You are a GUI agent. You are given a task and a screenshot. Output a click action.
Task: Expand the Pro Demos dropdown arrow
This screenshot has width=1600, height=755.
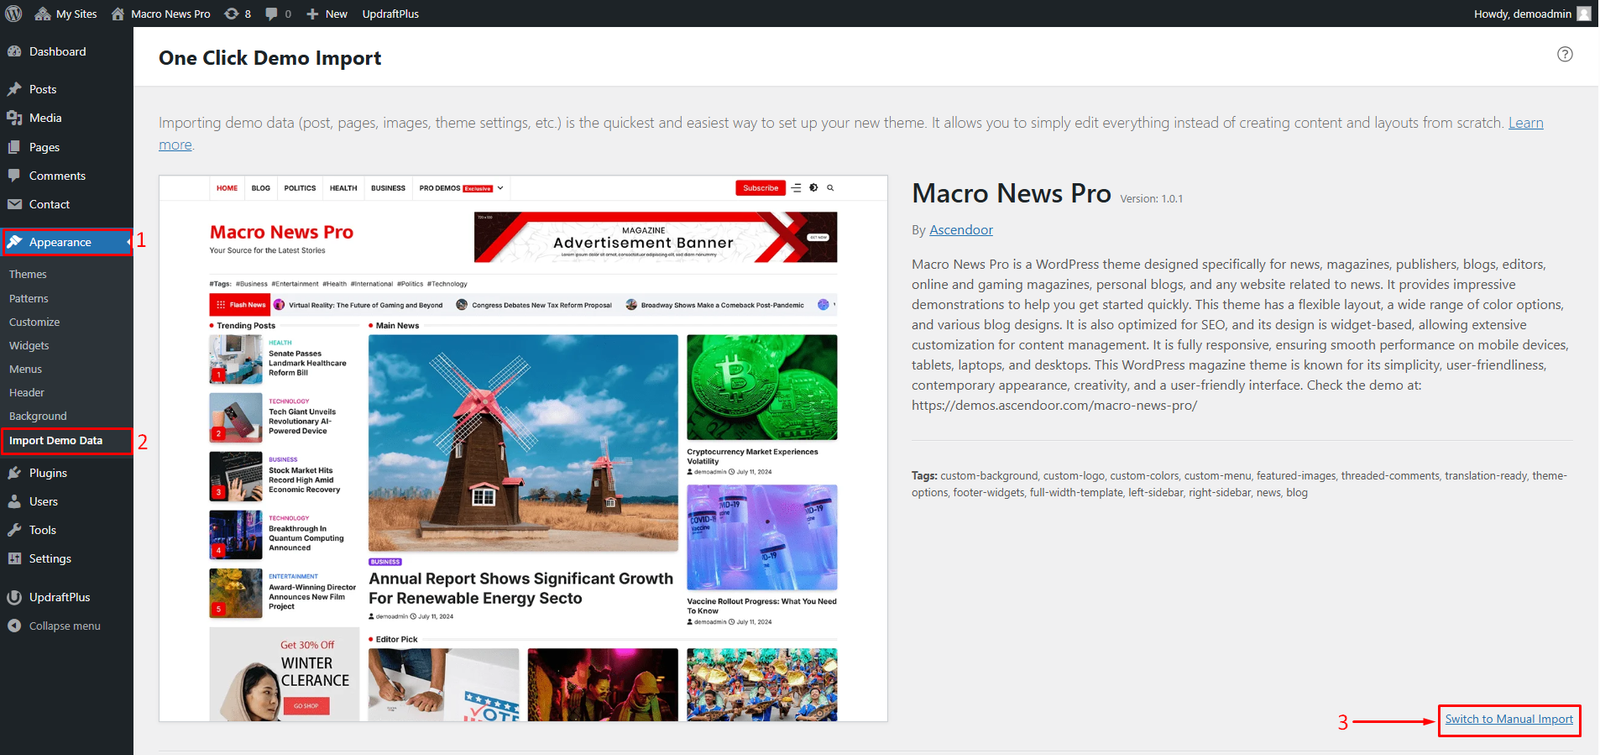[500, 188]
